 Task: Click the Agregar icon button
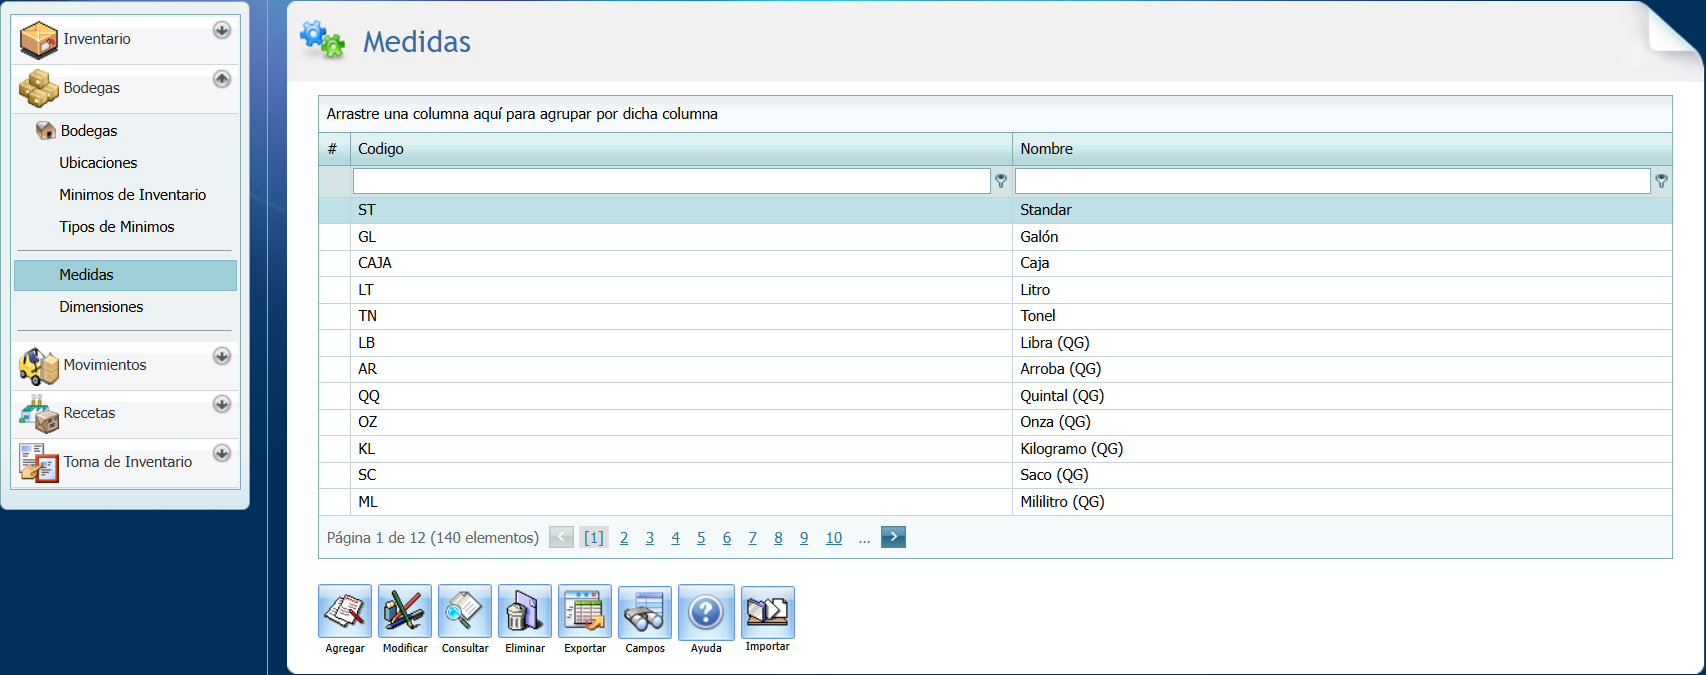pos(345,611)
